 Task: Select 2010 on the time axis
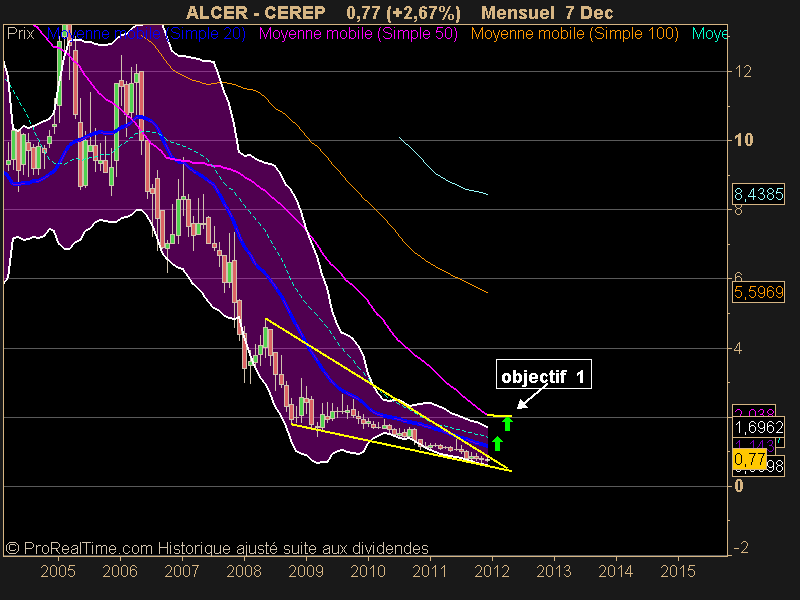click(368, 571)
